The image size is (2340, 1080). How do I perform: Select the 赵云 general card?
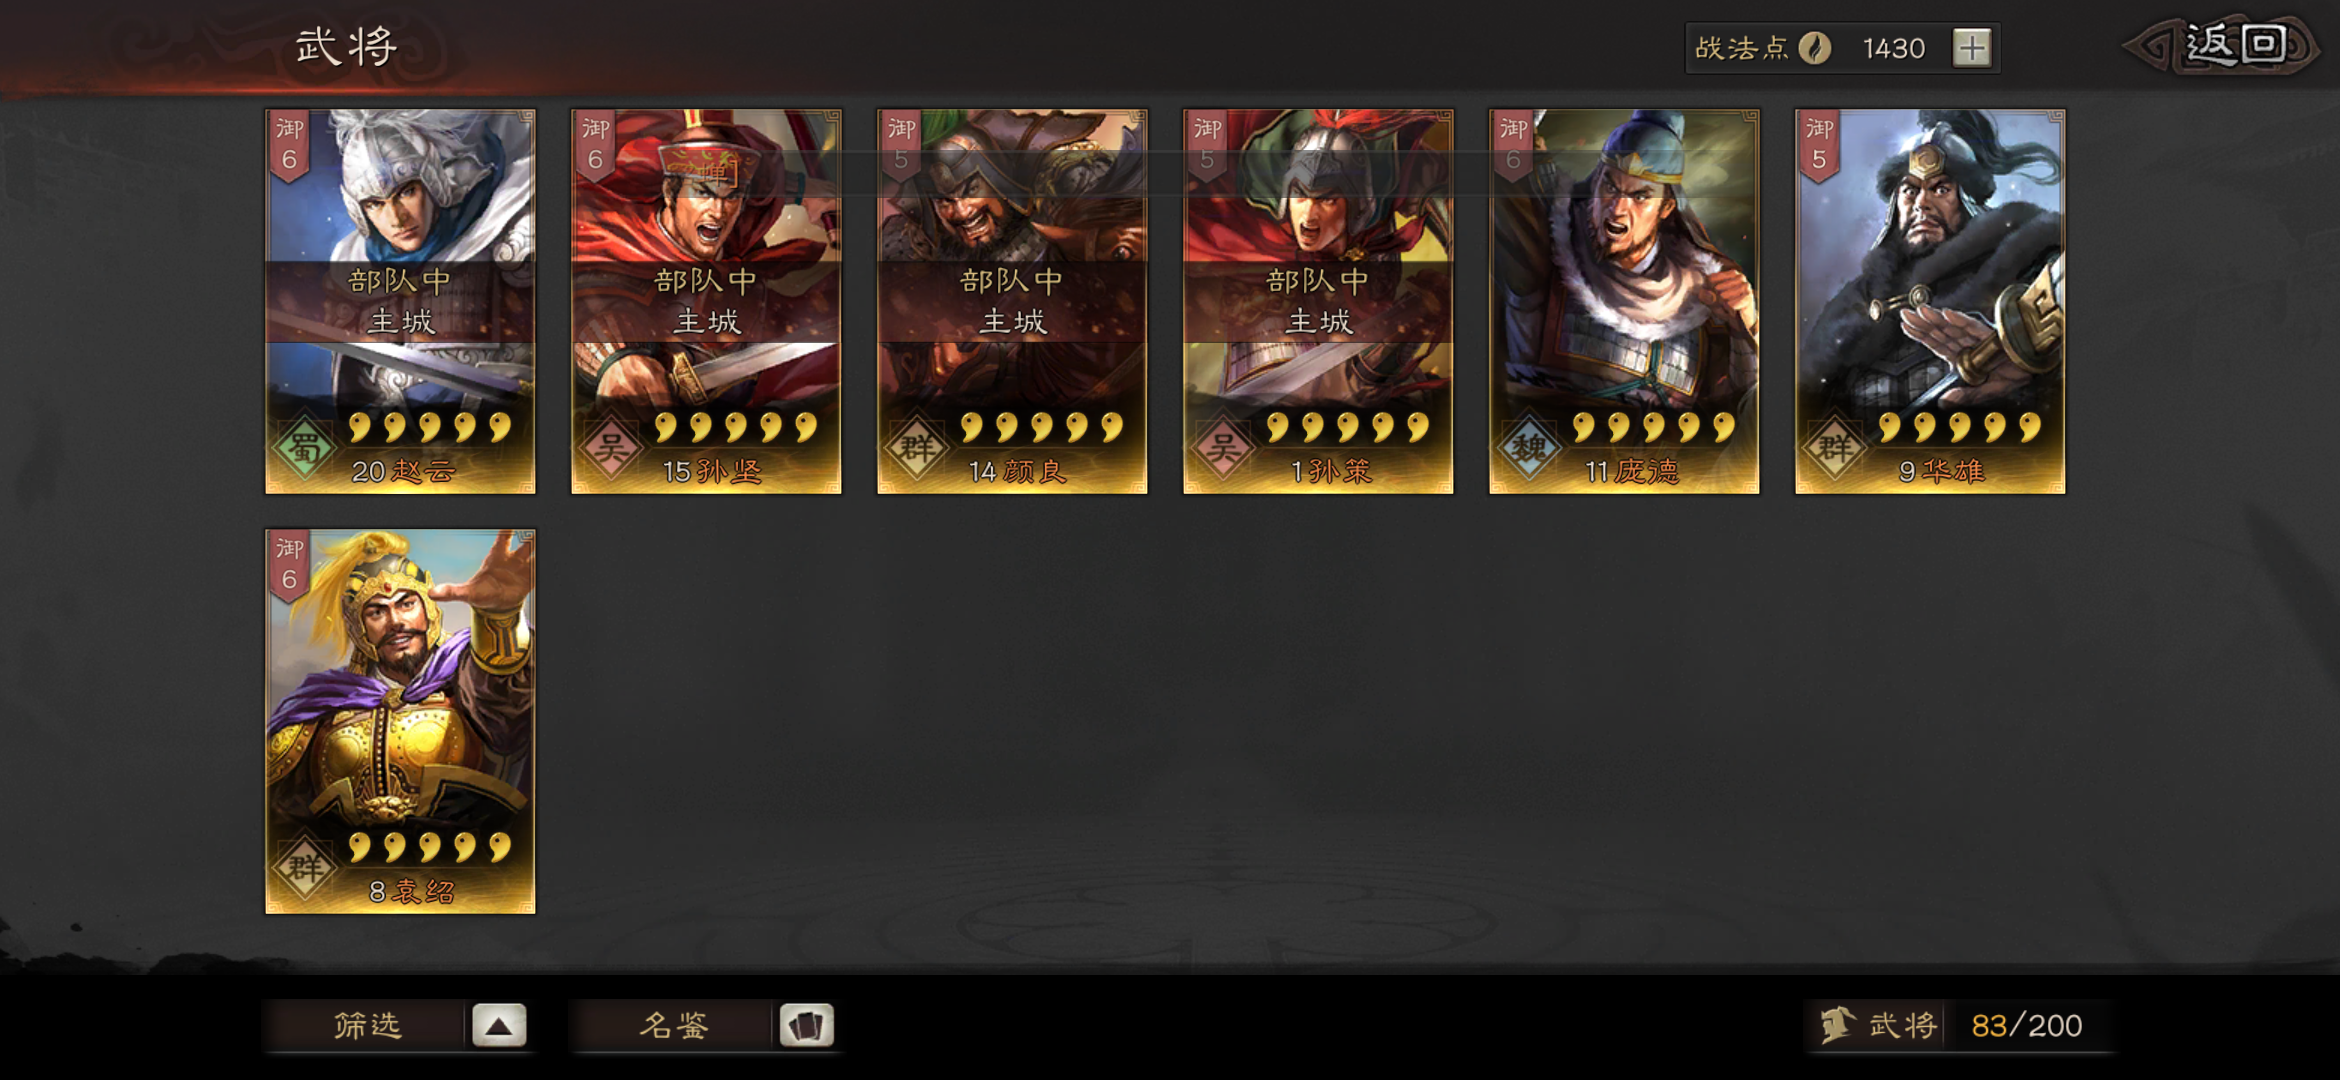point(400,301)
